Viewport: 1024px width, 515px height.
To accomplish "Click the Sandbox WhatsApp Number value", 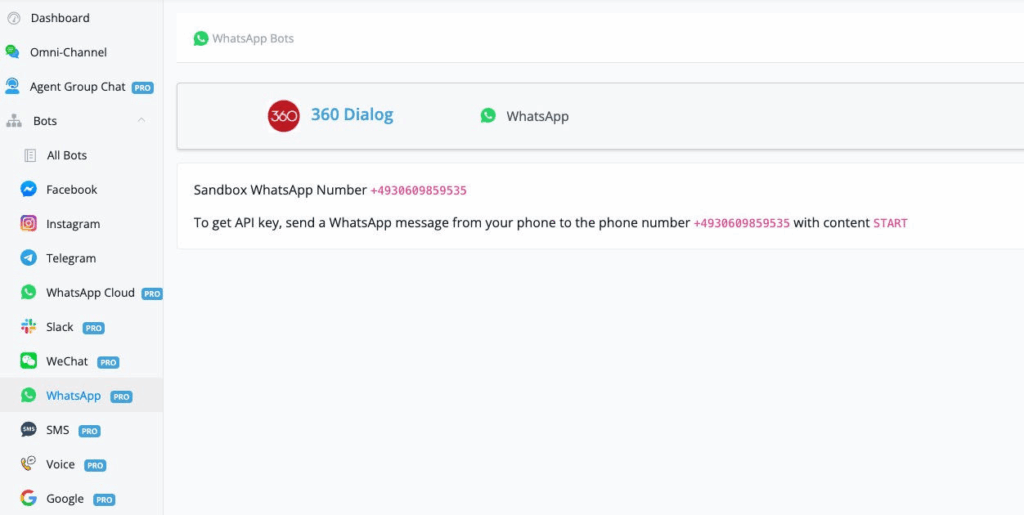I will (x=418, y=190).
